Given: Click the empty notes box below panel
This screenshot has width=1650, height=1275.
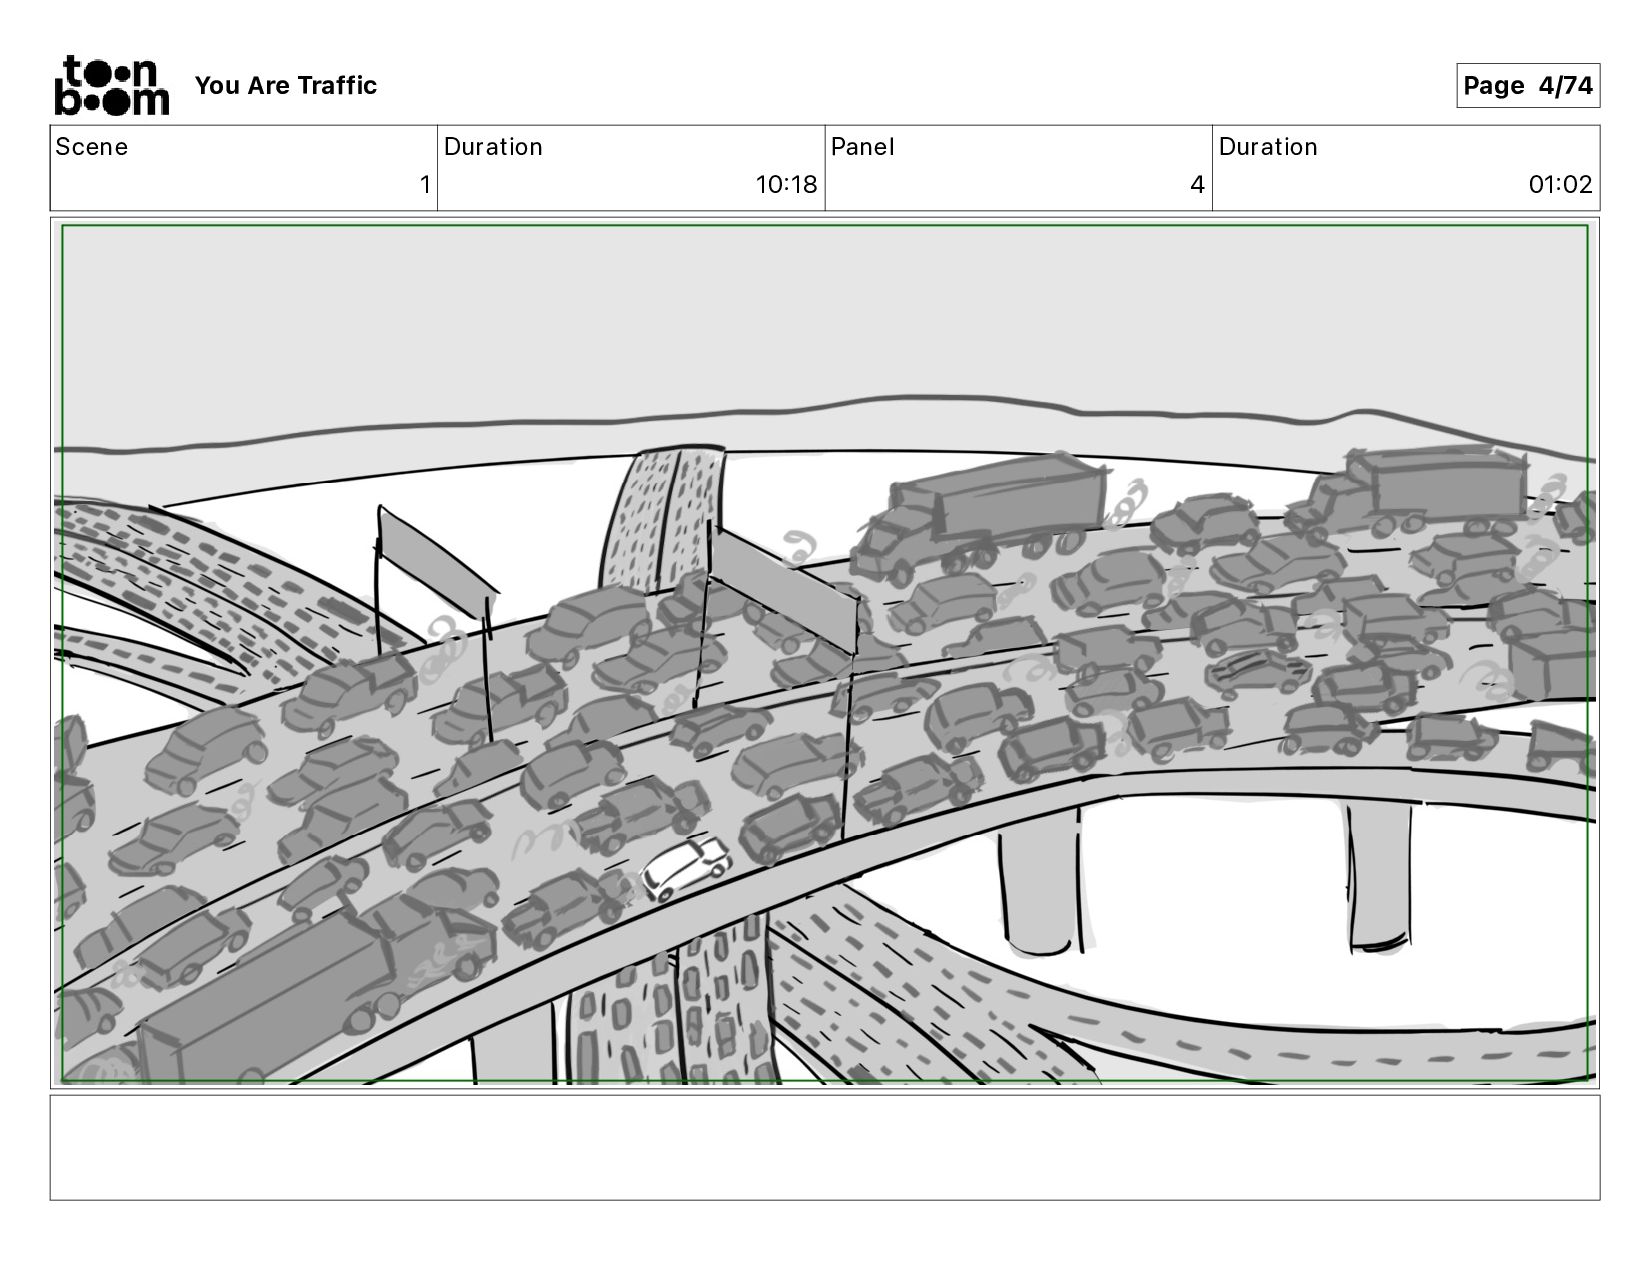Looking at the screenshot, I should (825, 1147).
